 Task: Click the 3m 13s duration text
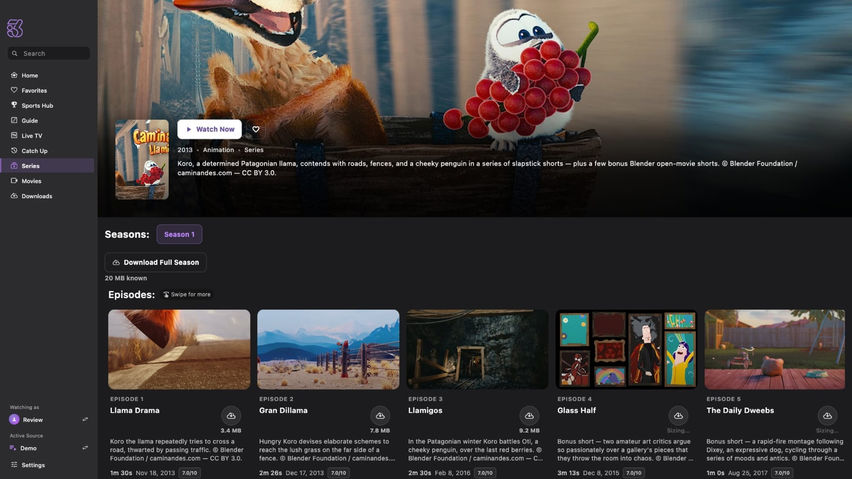tap(568, 473)
